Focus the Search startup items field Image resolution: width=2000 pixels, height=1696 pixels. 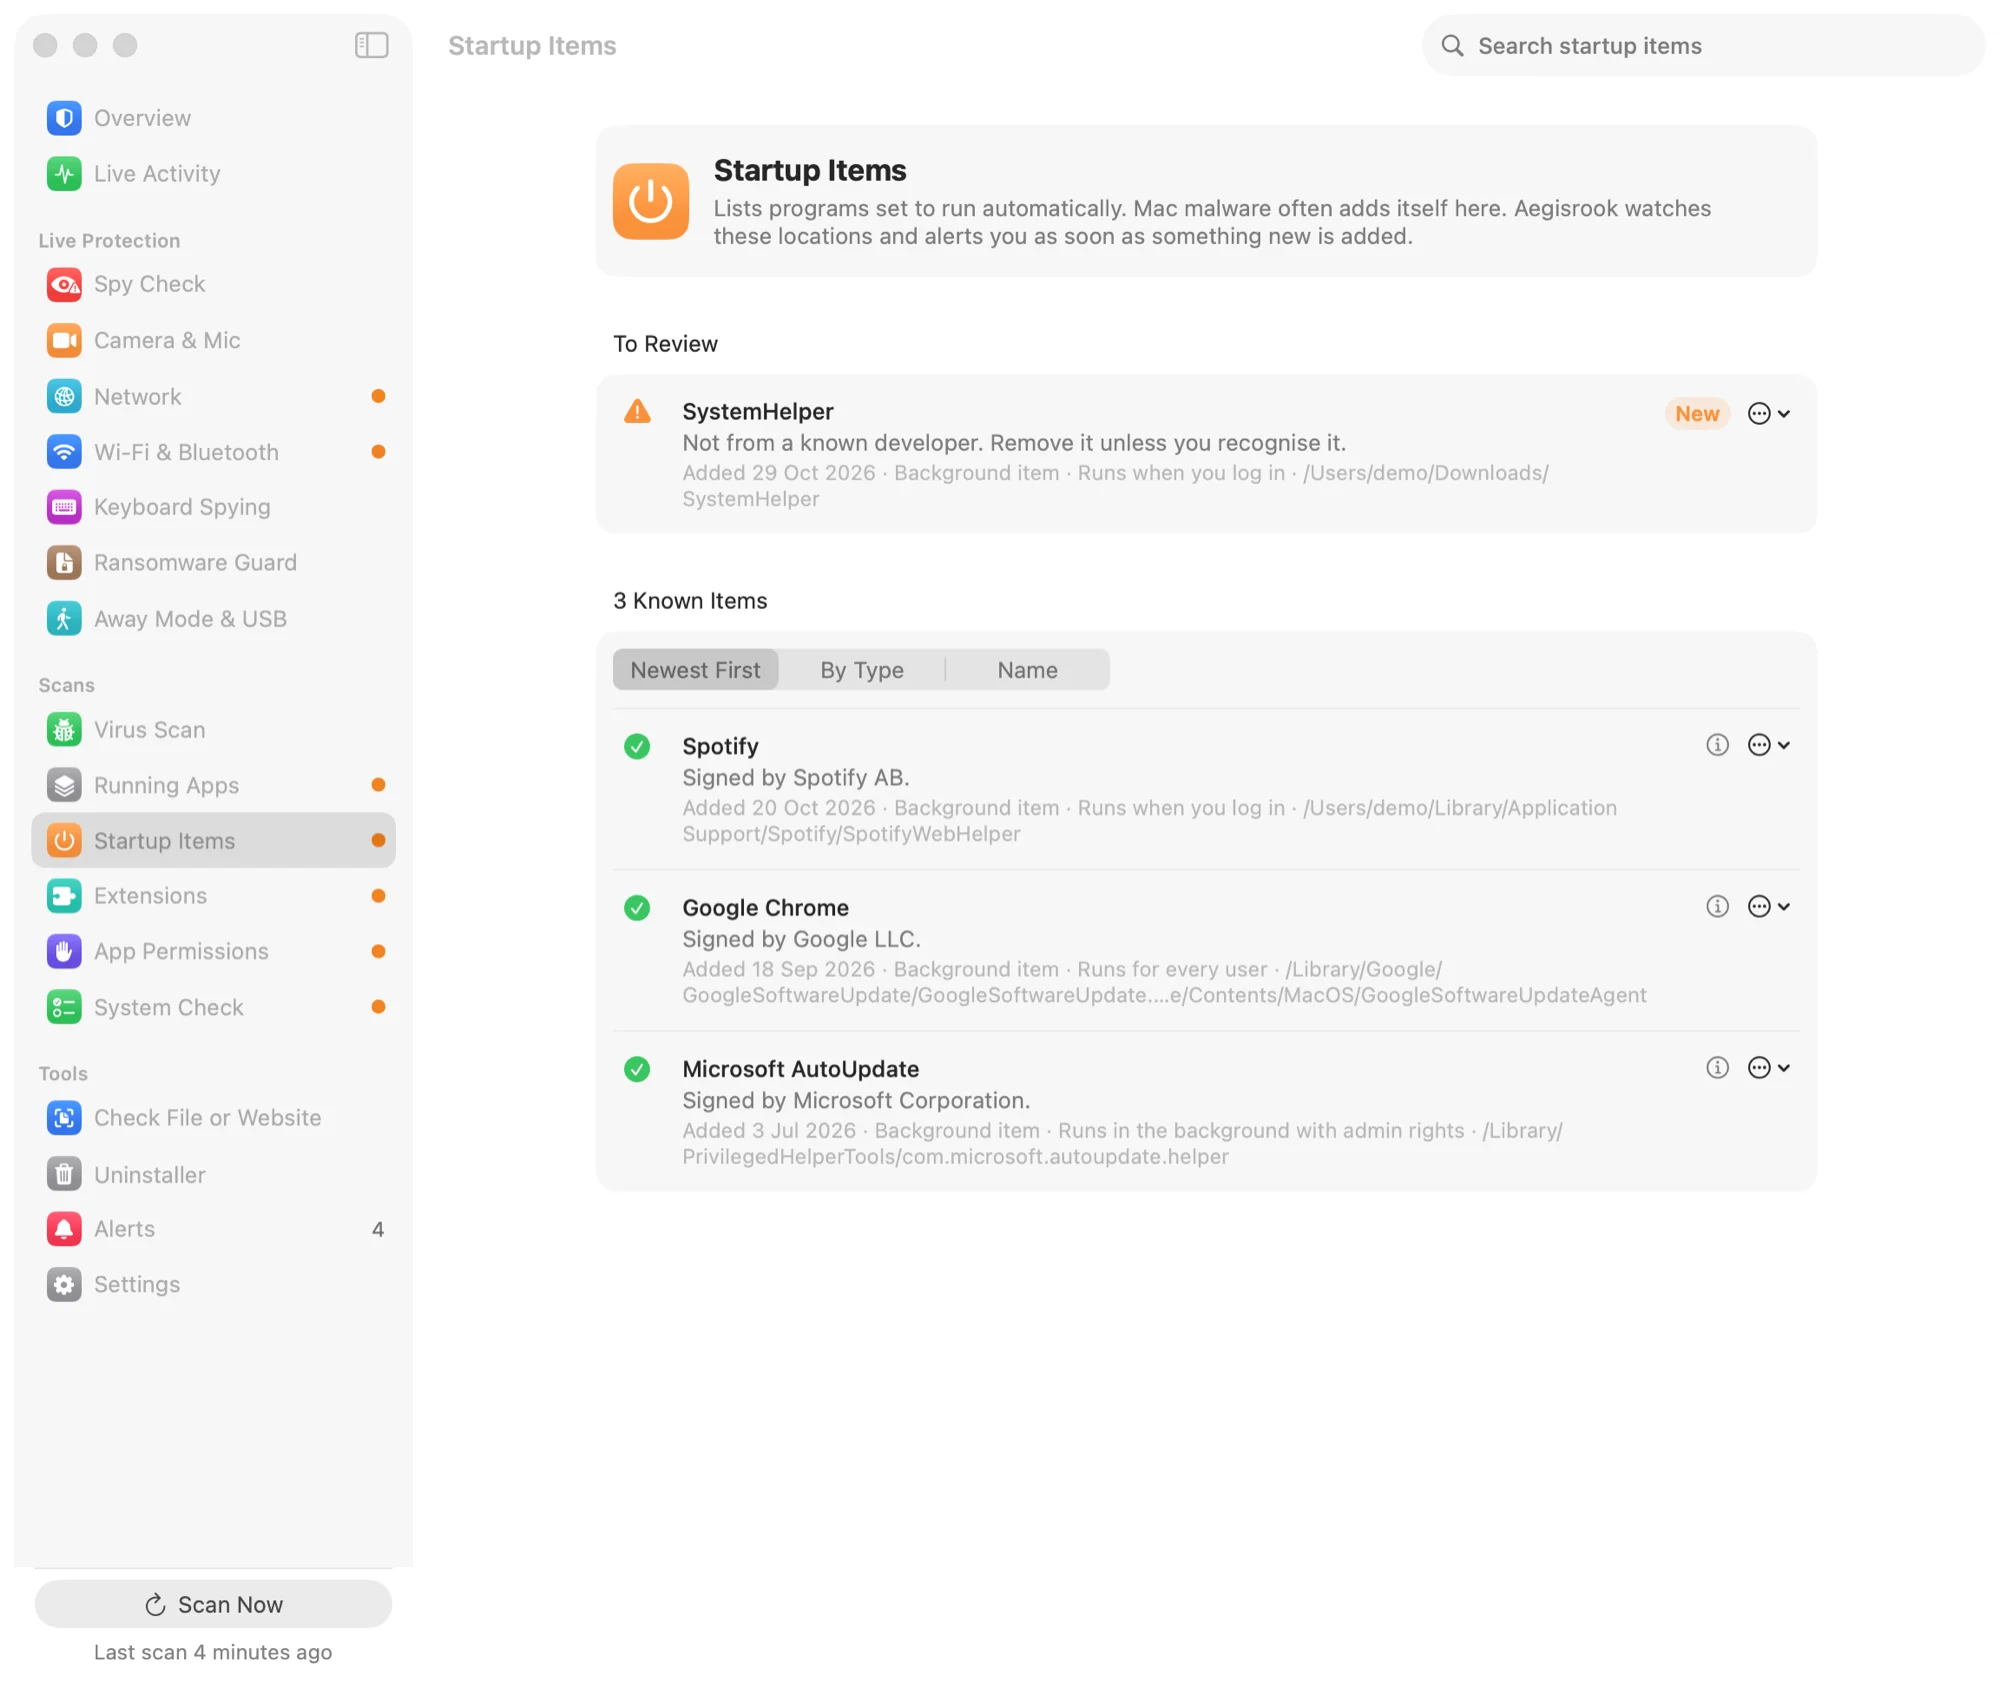1703,46
